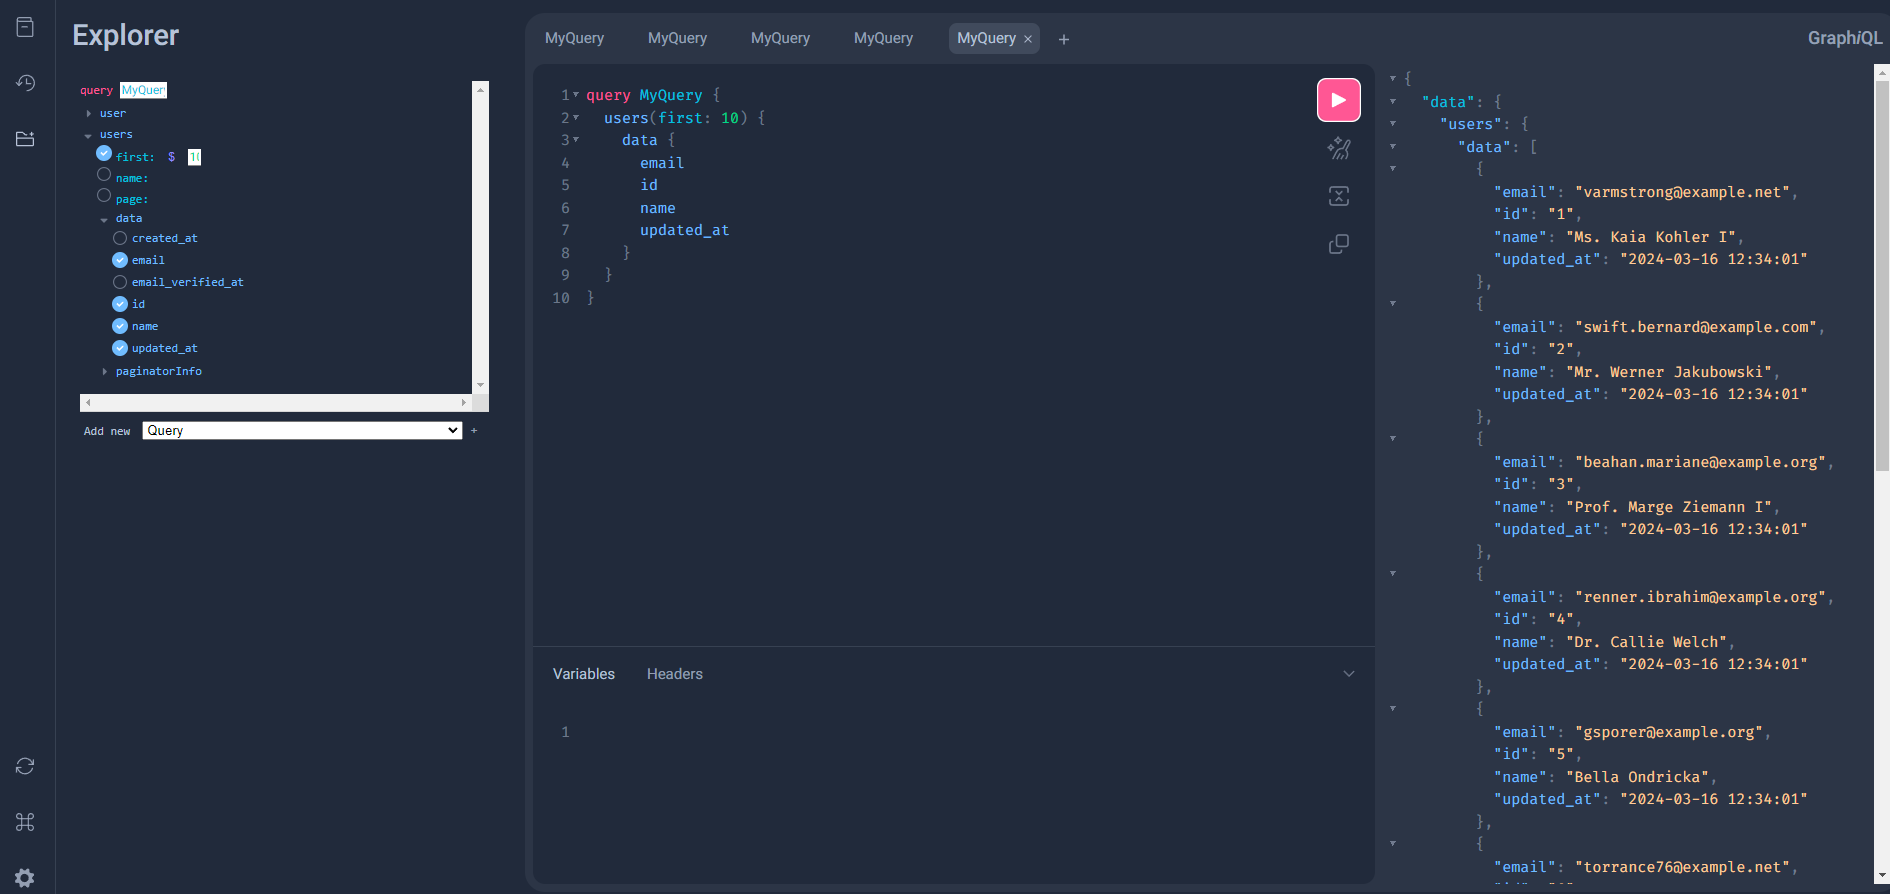Open keyboard shortcuts dialog icon
This screenshot has height=894, width=1890.
[25, 822]
